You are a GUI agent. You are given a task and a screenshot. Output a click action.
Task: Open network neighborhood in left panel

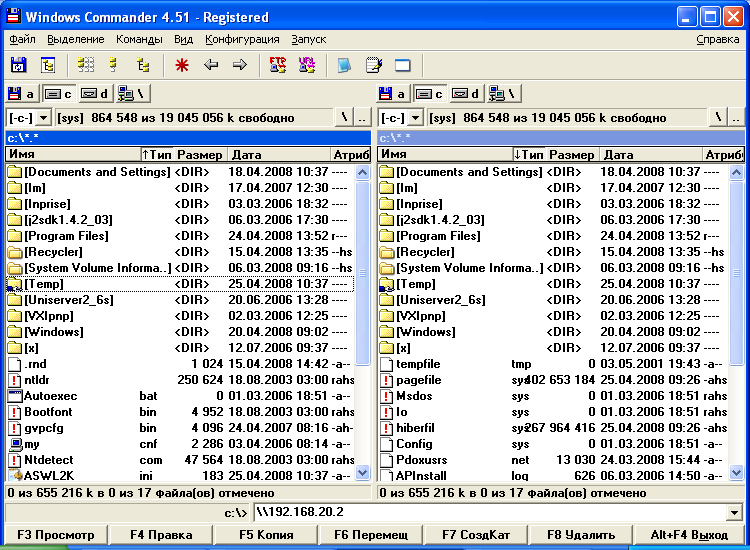tap(132, 94)
